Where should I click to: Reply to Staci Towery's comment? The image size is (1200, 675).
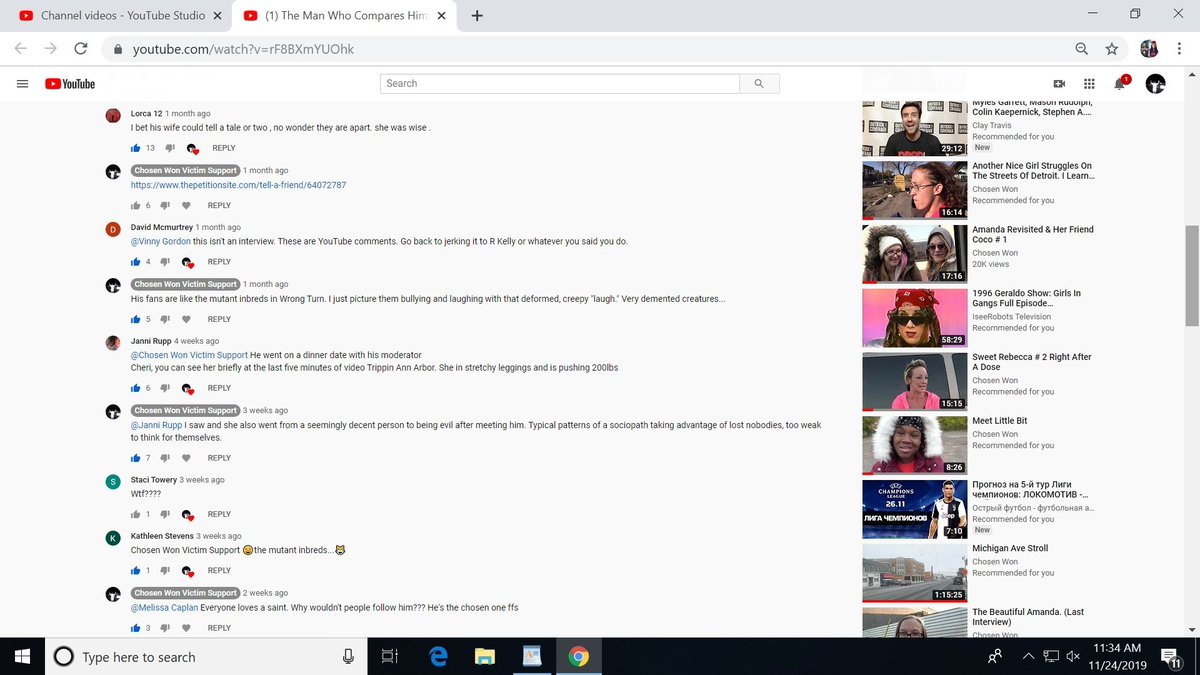click(x=219, y=514)
